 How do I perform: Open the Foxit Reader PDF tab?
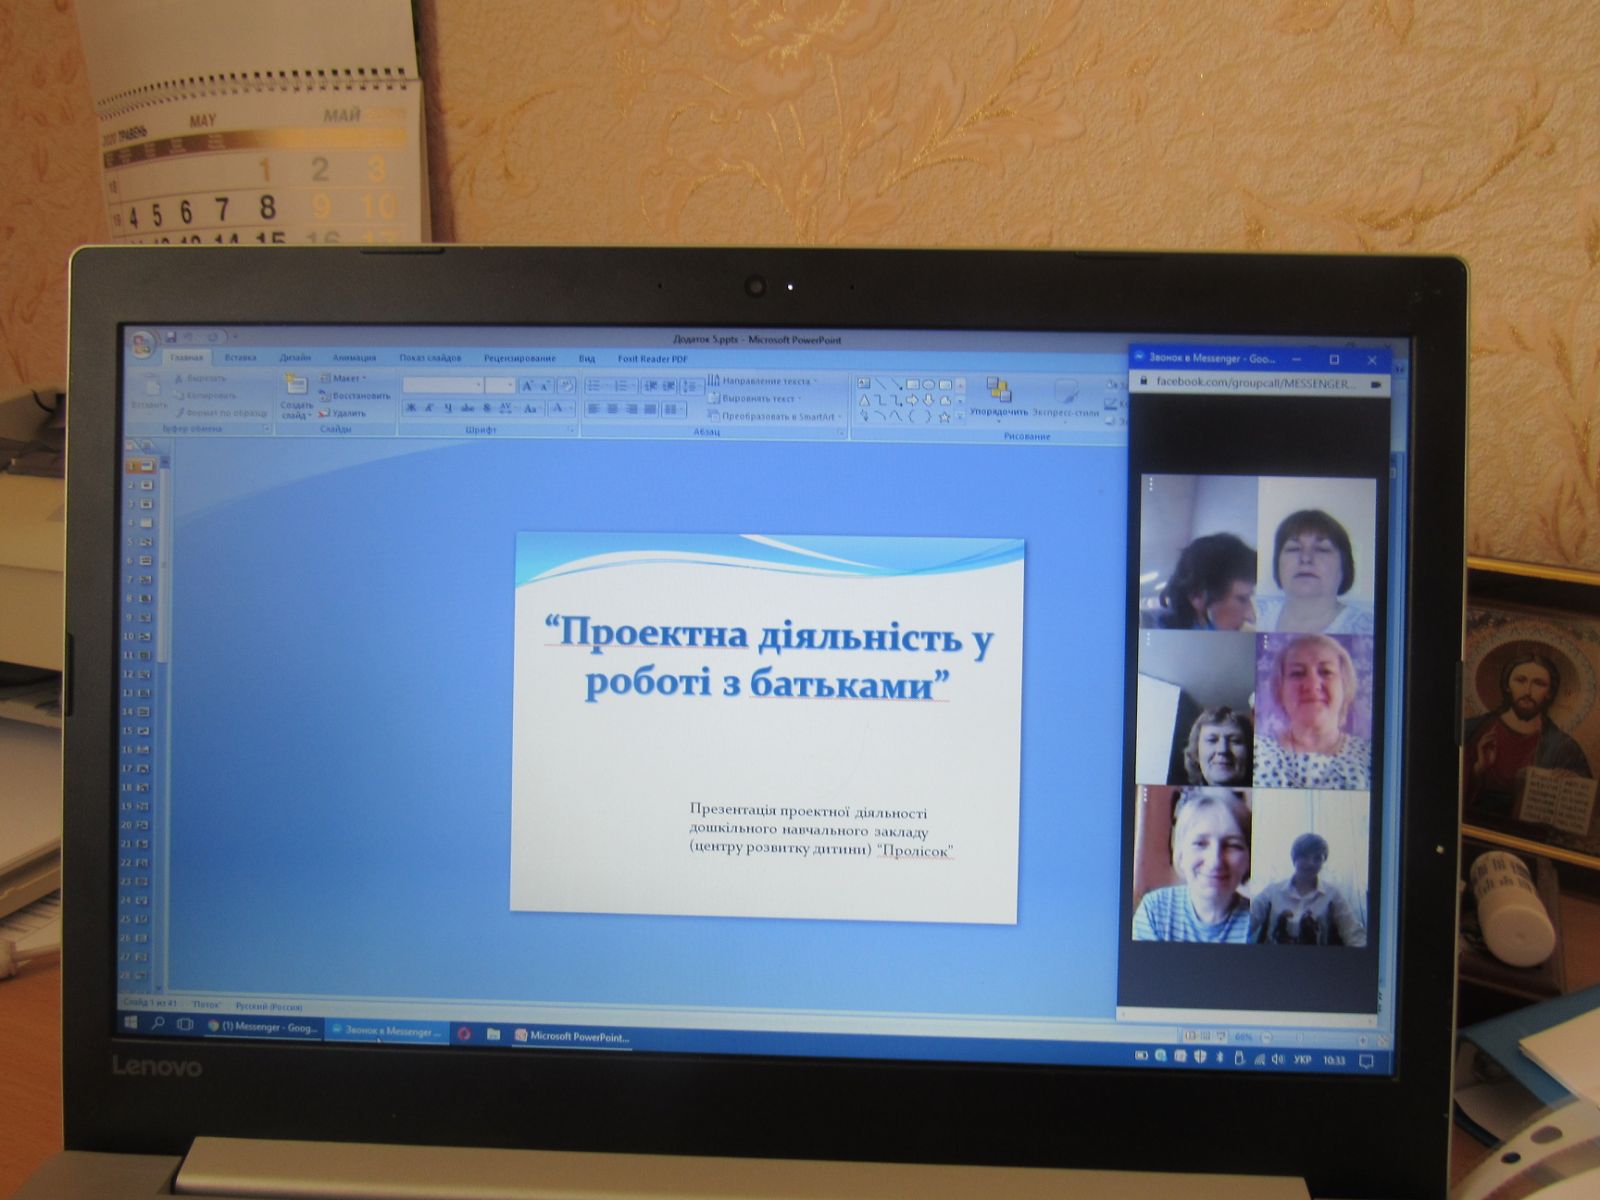(x=652, y=359)
